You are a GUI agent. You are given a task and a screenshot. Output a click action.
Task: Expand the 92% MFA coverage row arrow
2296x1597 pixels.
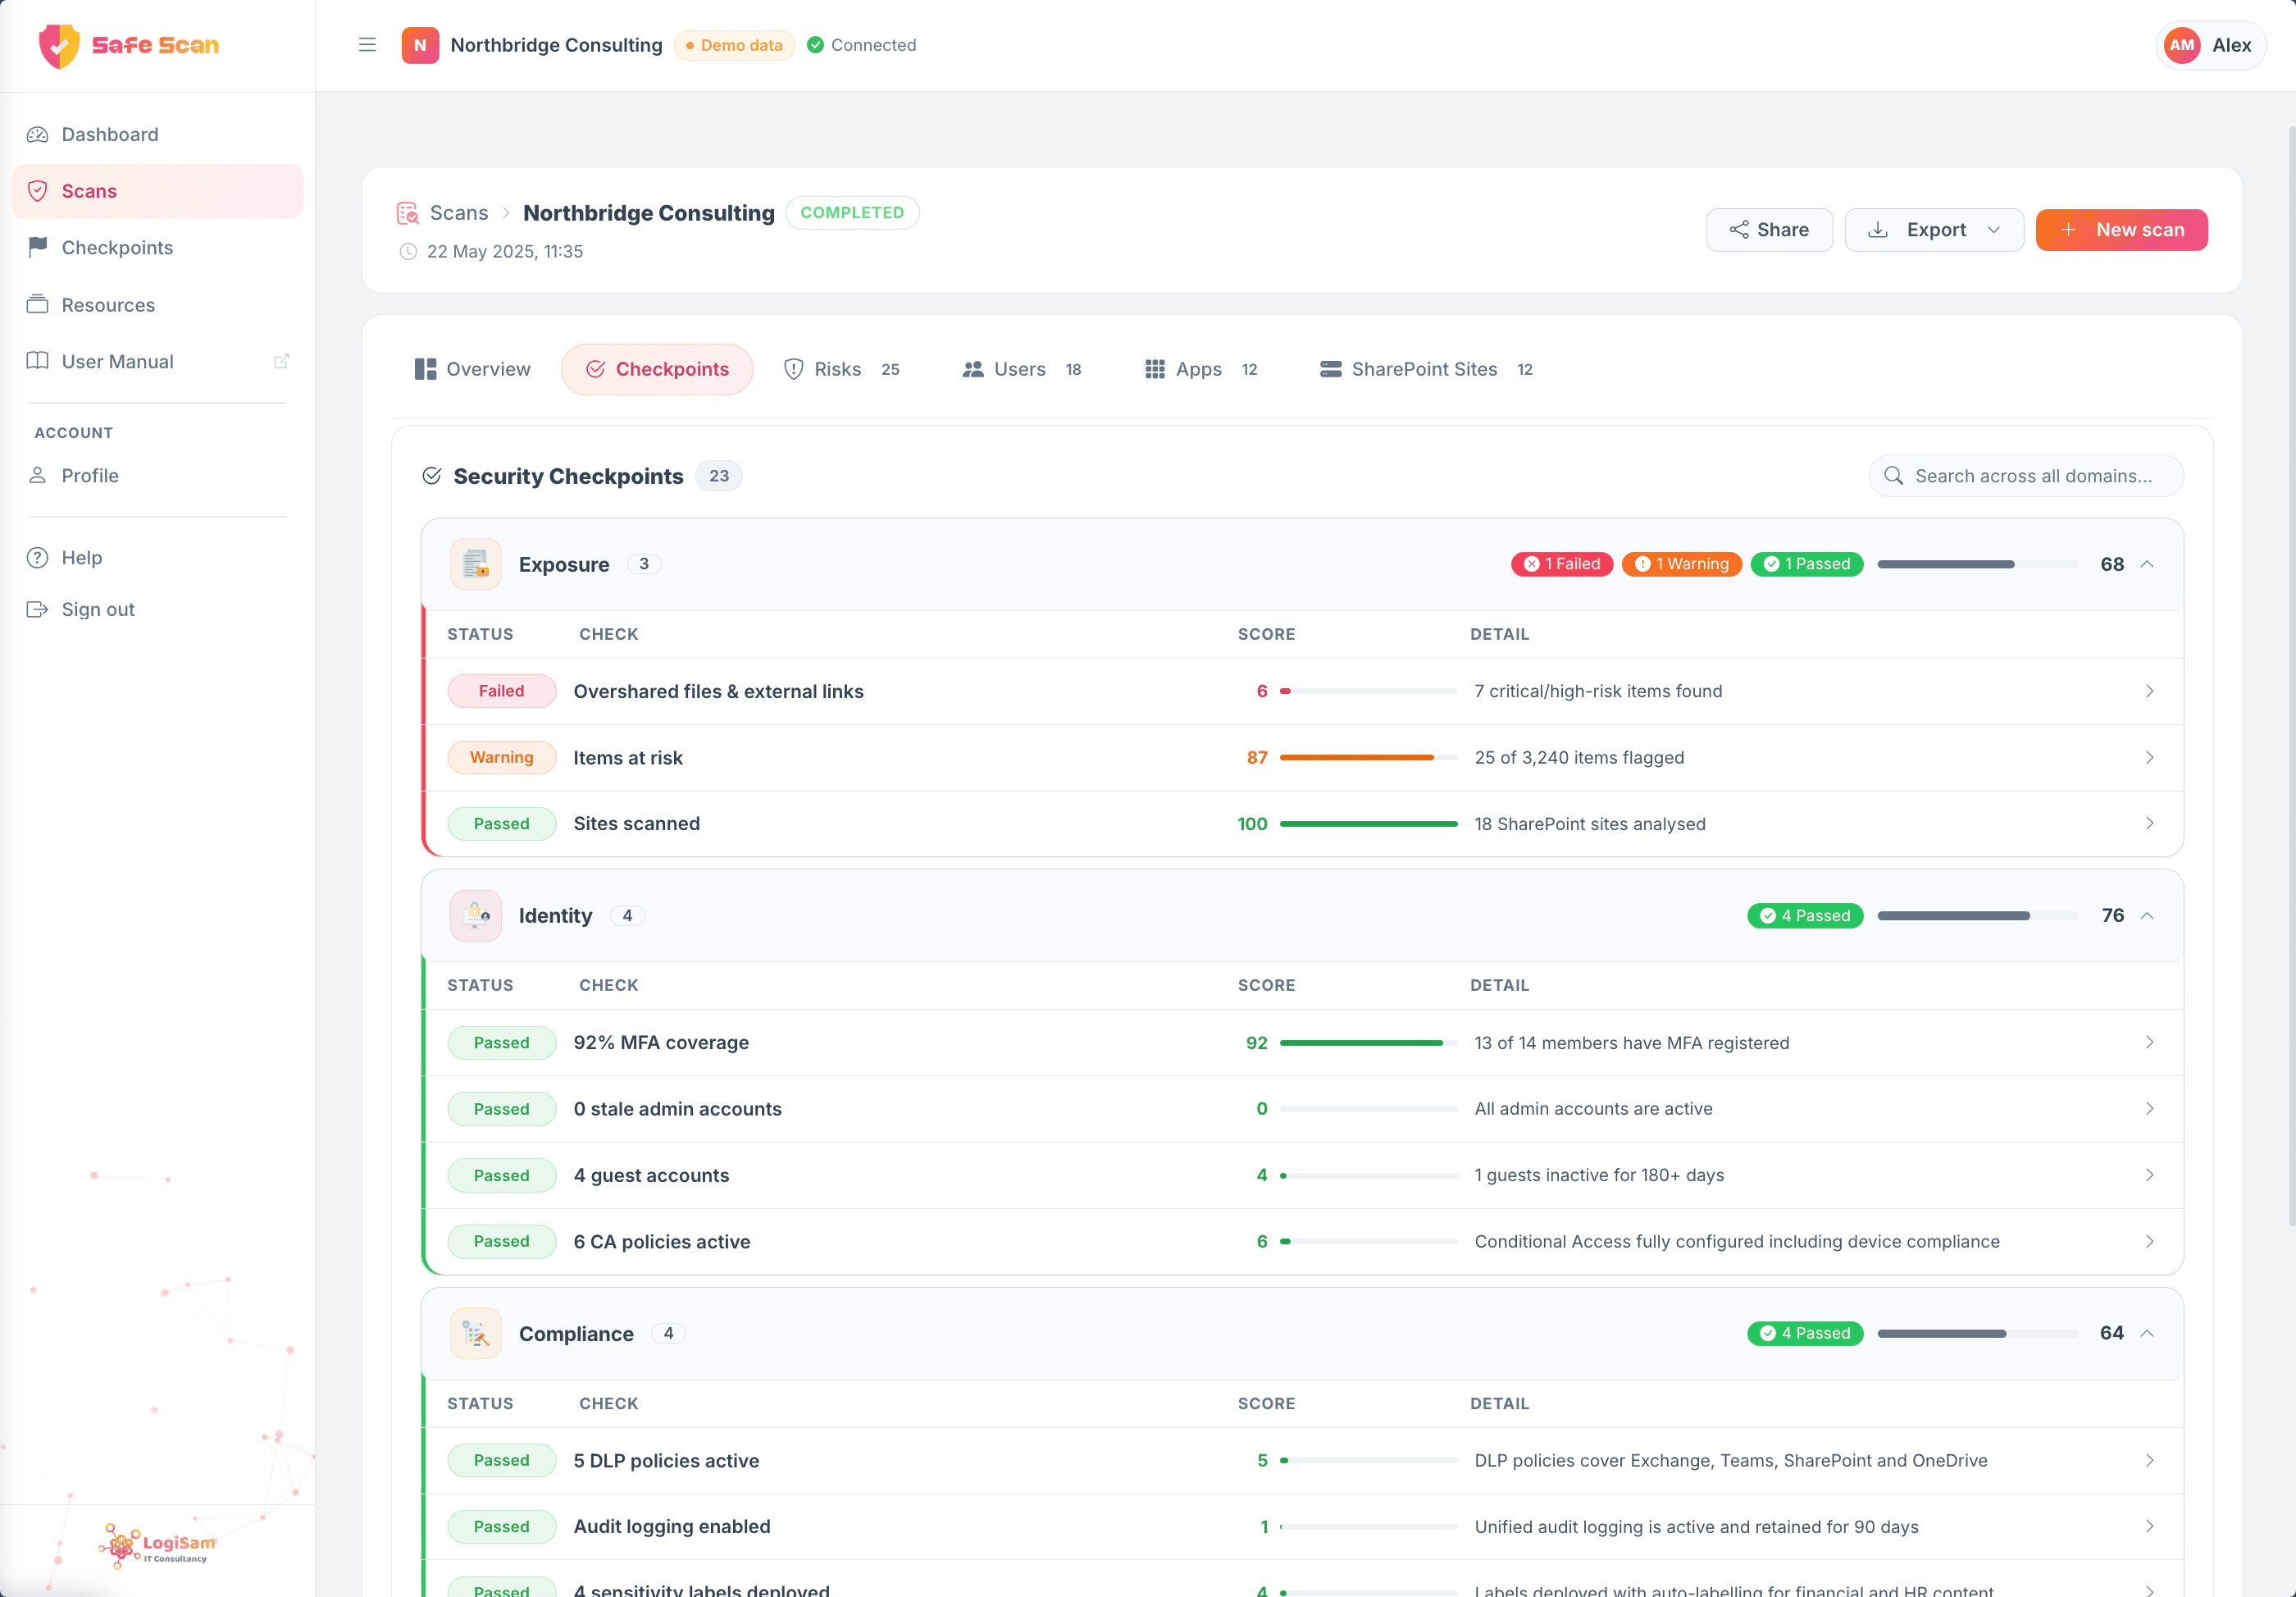point(2149,1042)
